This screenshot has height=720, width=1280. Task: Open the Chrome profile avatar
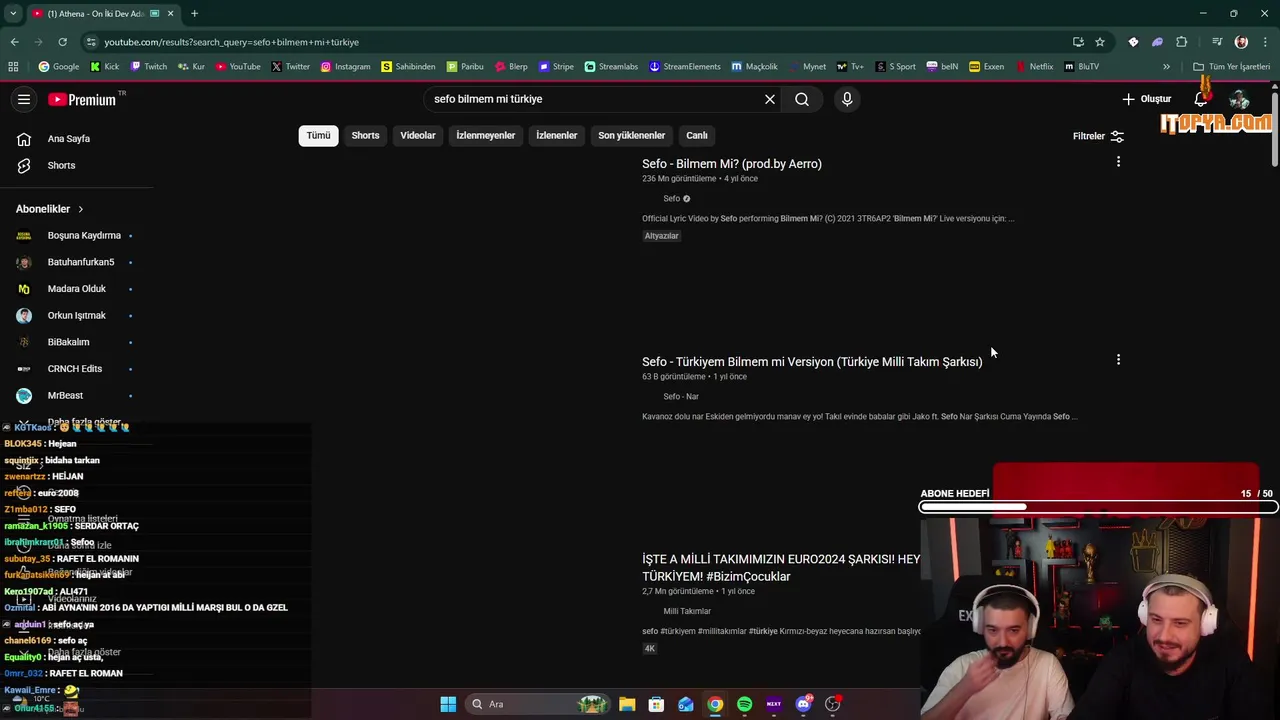(1241, 42)
